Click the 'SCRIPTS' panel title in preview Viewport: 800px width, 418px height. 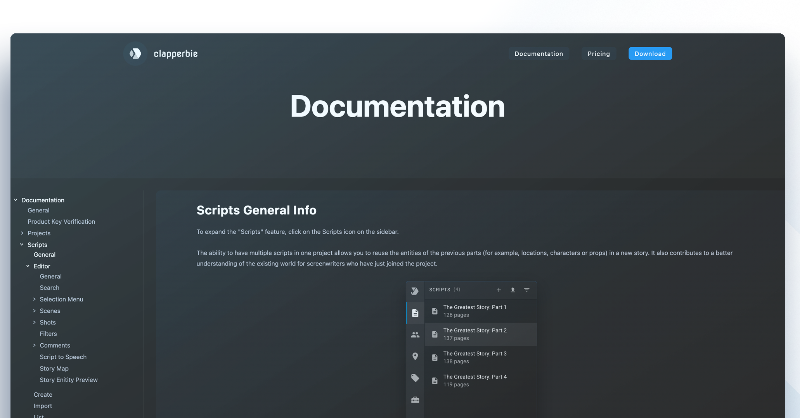(x=440, y=289)
